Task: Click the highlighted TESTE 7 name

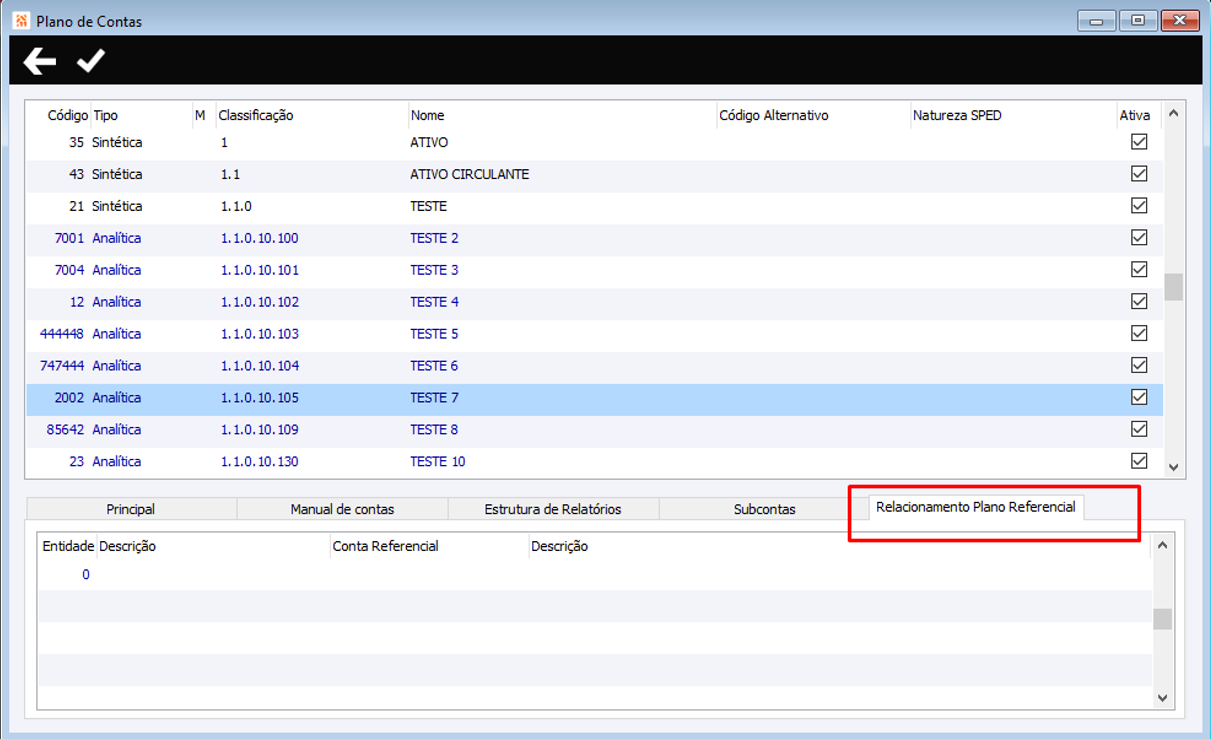Action: pos(434,398)
